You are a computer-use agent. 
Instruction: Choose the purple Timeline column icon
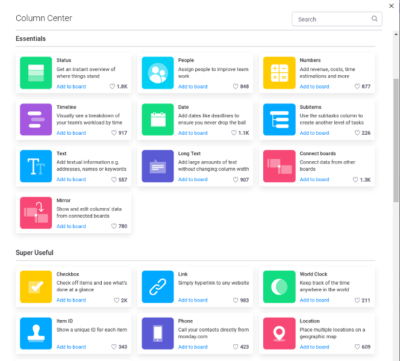pyautogui.click(x=36, y=120)
